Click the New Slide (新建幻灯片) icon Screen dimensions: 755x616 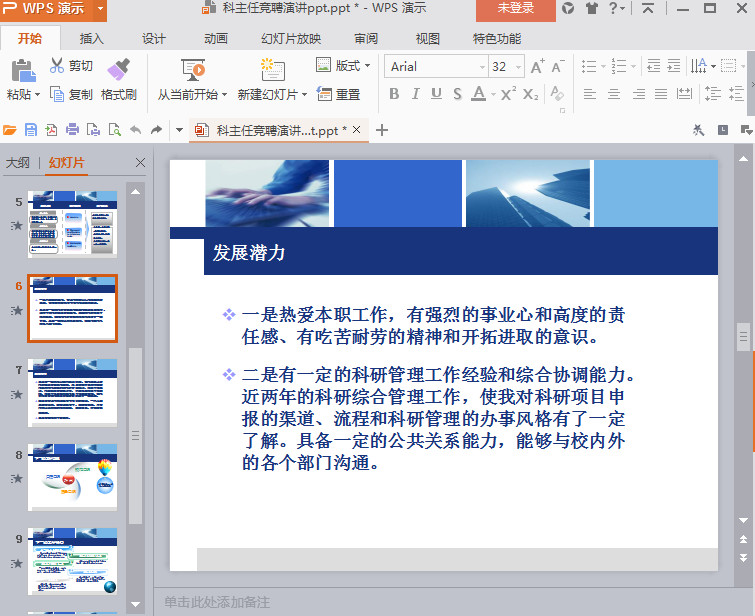point(271,70)
